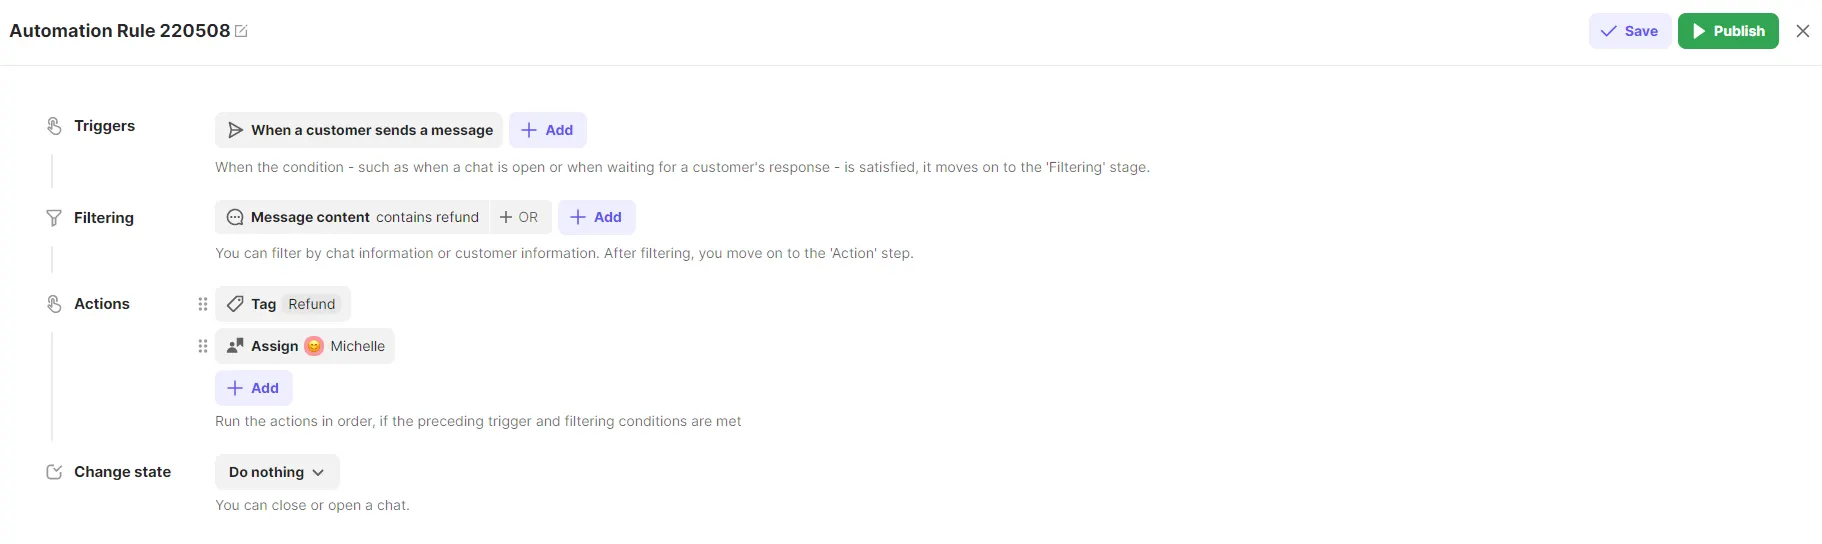This screenshot has height=544, width=1822.
Task: Click the Triggers section icon
Action: (x=54, y=126)
